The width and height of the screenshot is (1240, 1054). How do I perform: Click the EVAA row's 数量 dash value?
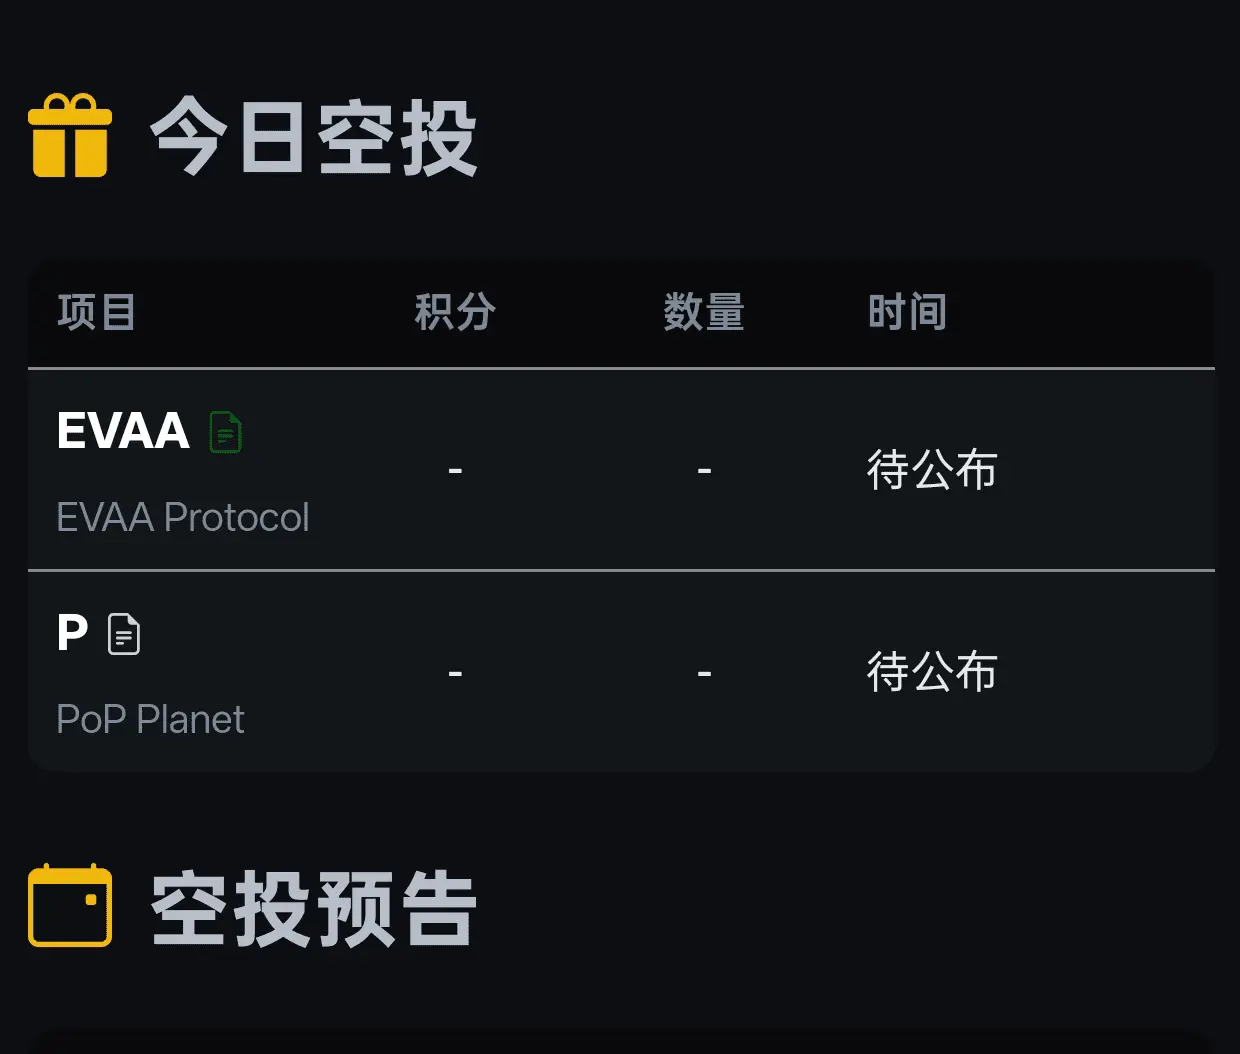704,470
